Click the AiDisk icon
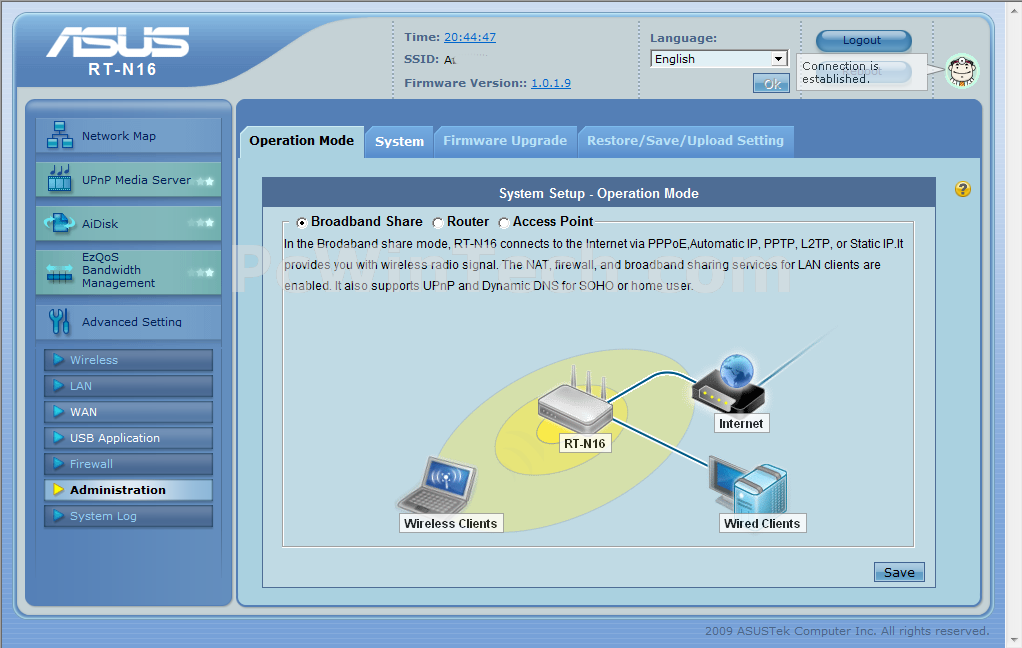Image resolution: width=1022 pixels, height=648 pixels. pyautogui.click(x=59, y=223)
